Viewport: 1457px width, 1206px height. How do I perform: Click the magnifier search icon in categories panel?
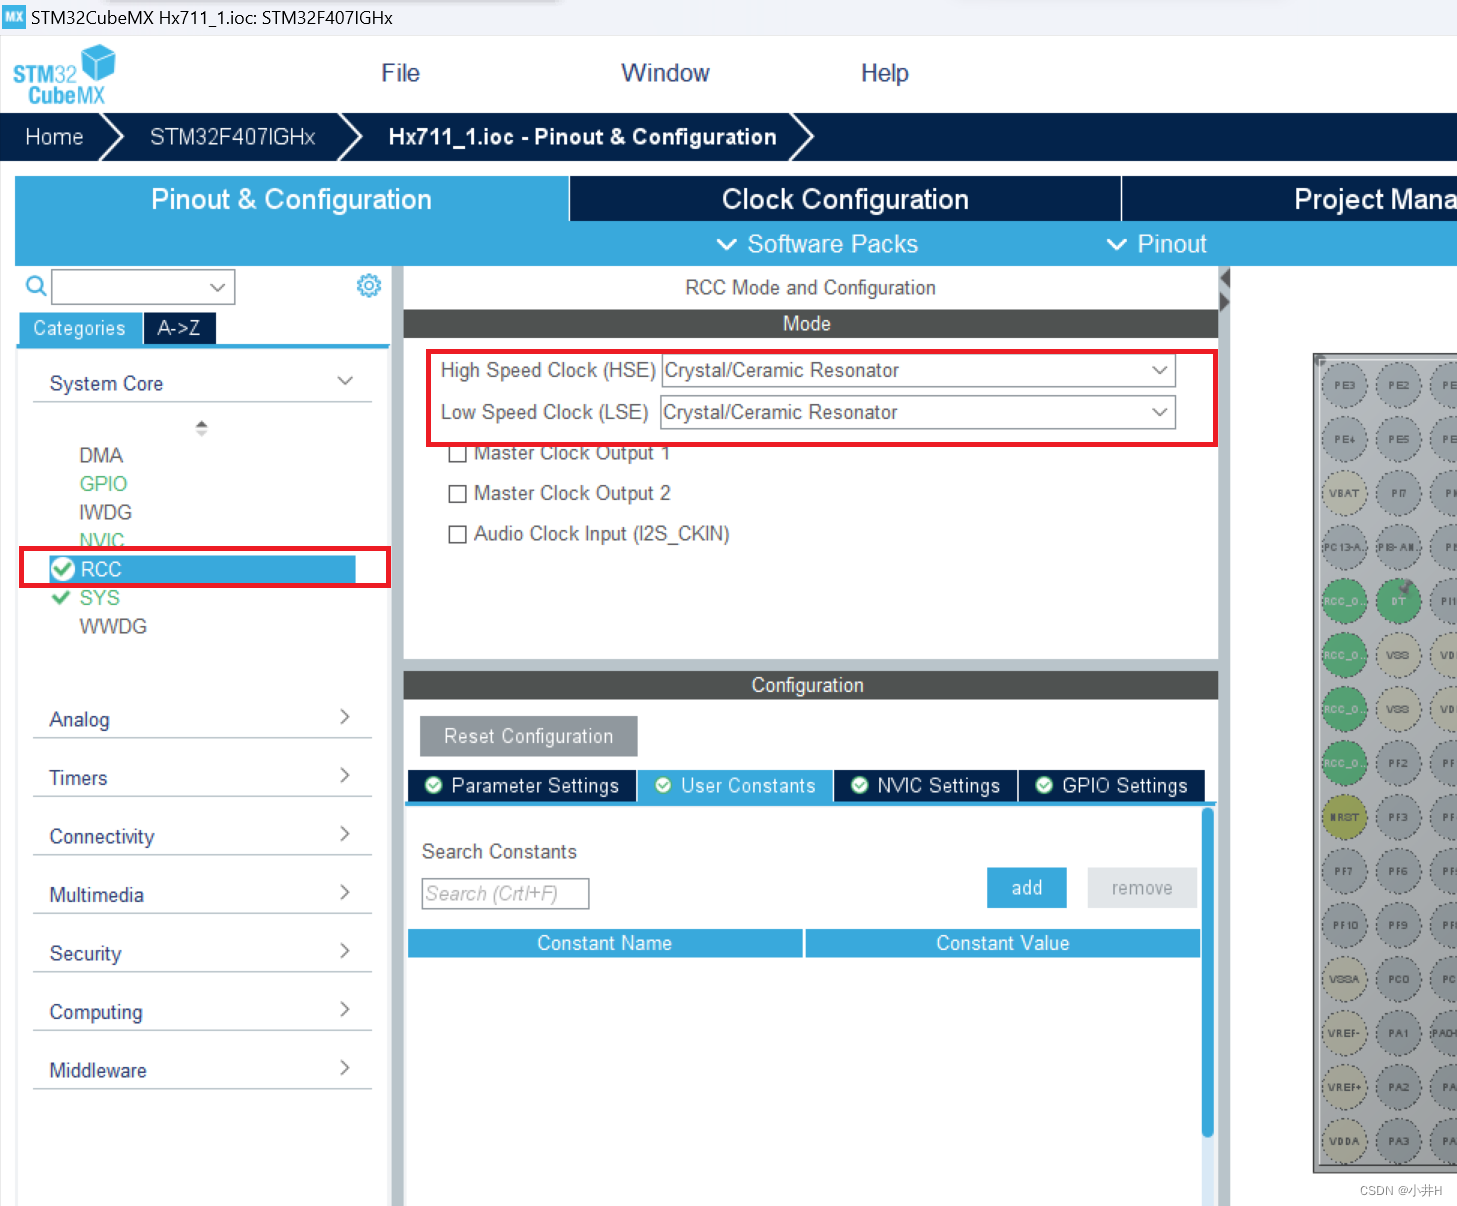pos(36,287)
